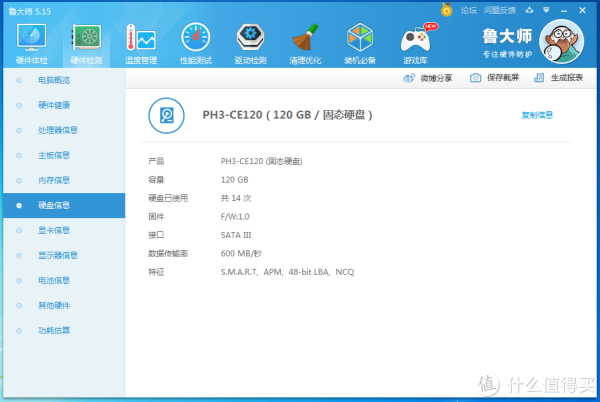
Task: Open 论坛 forum link in title bar
Action: click(469, 11)
